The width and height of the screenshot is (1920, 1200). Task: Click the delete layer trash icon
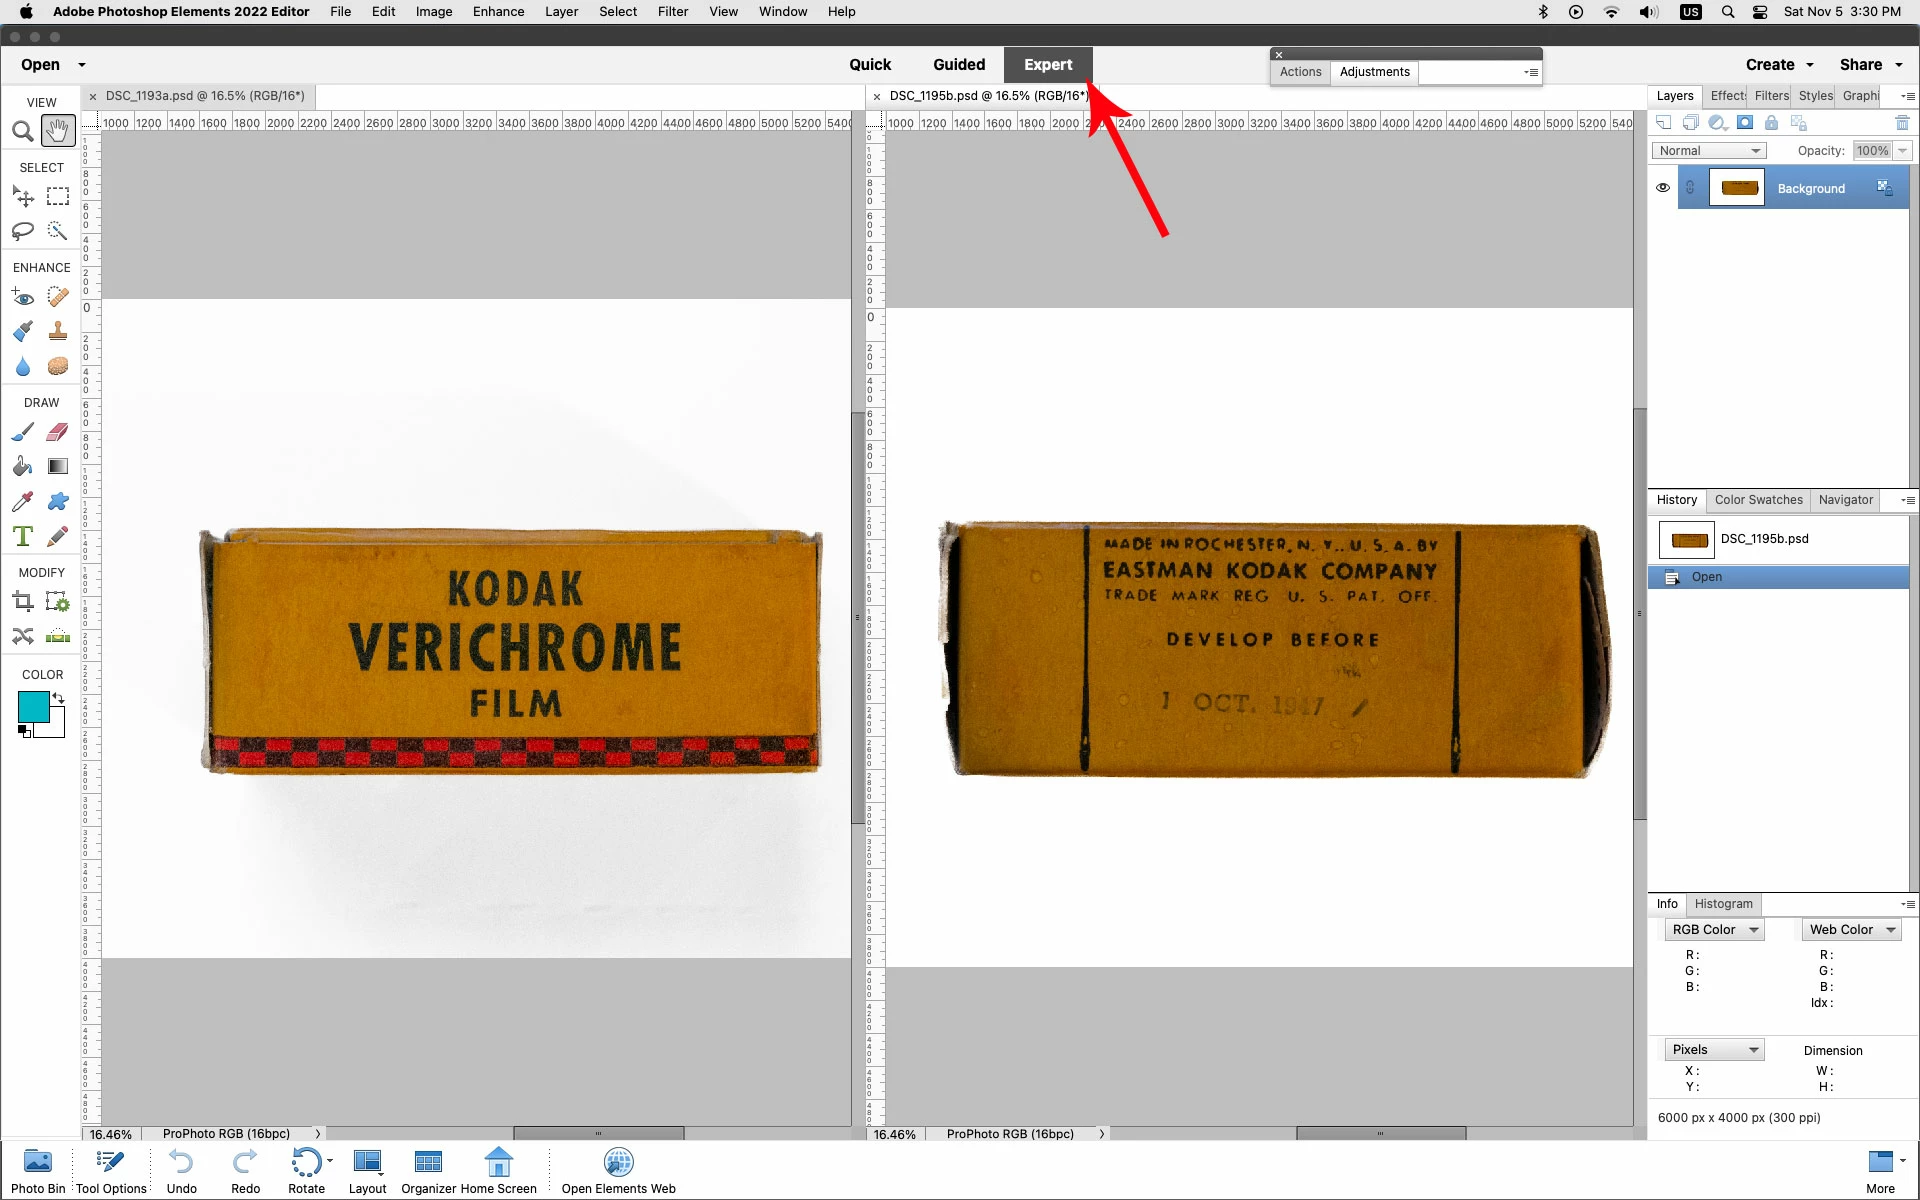[1902, 123]
